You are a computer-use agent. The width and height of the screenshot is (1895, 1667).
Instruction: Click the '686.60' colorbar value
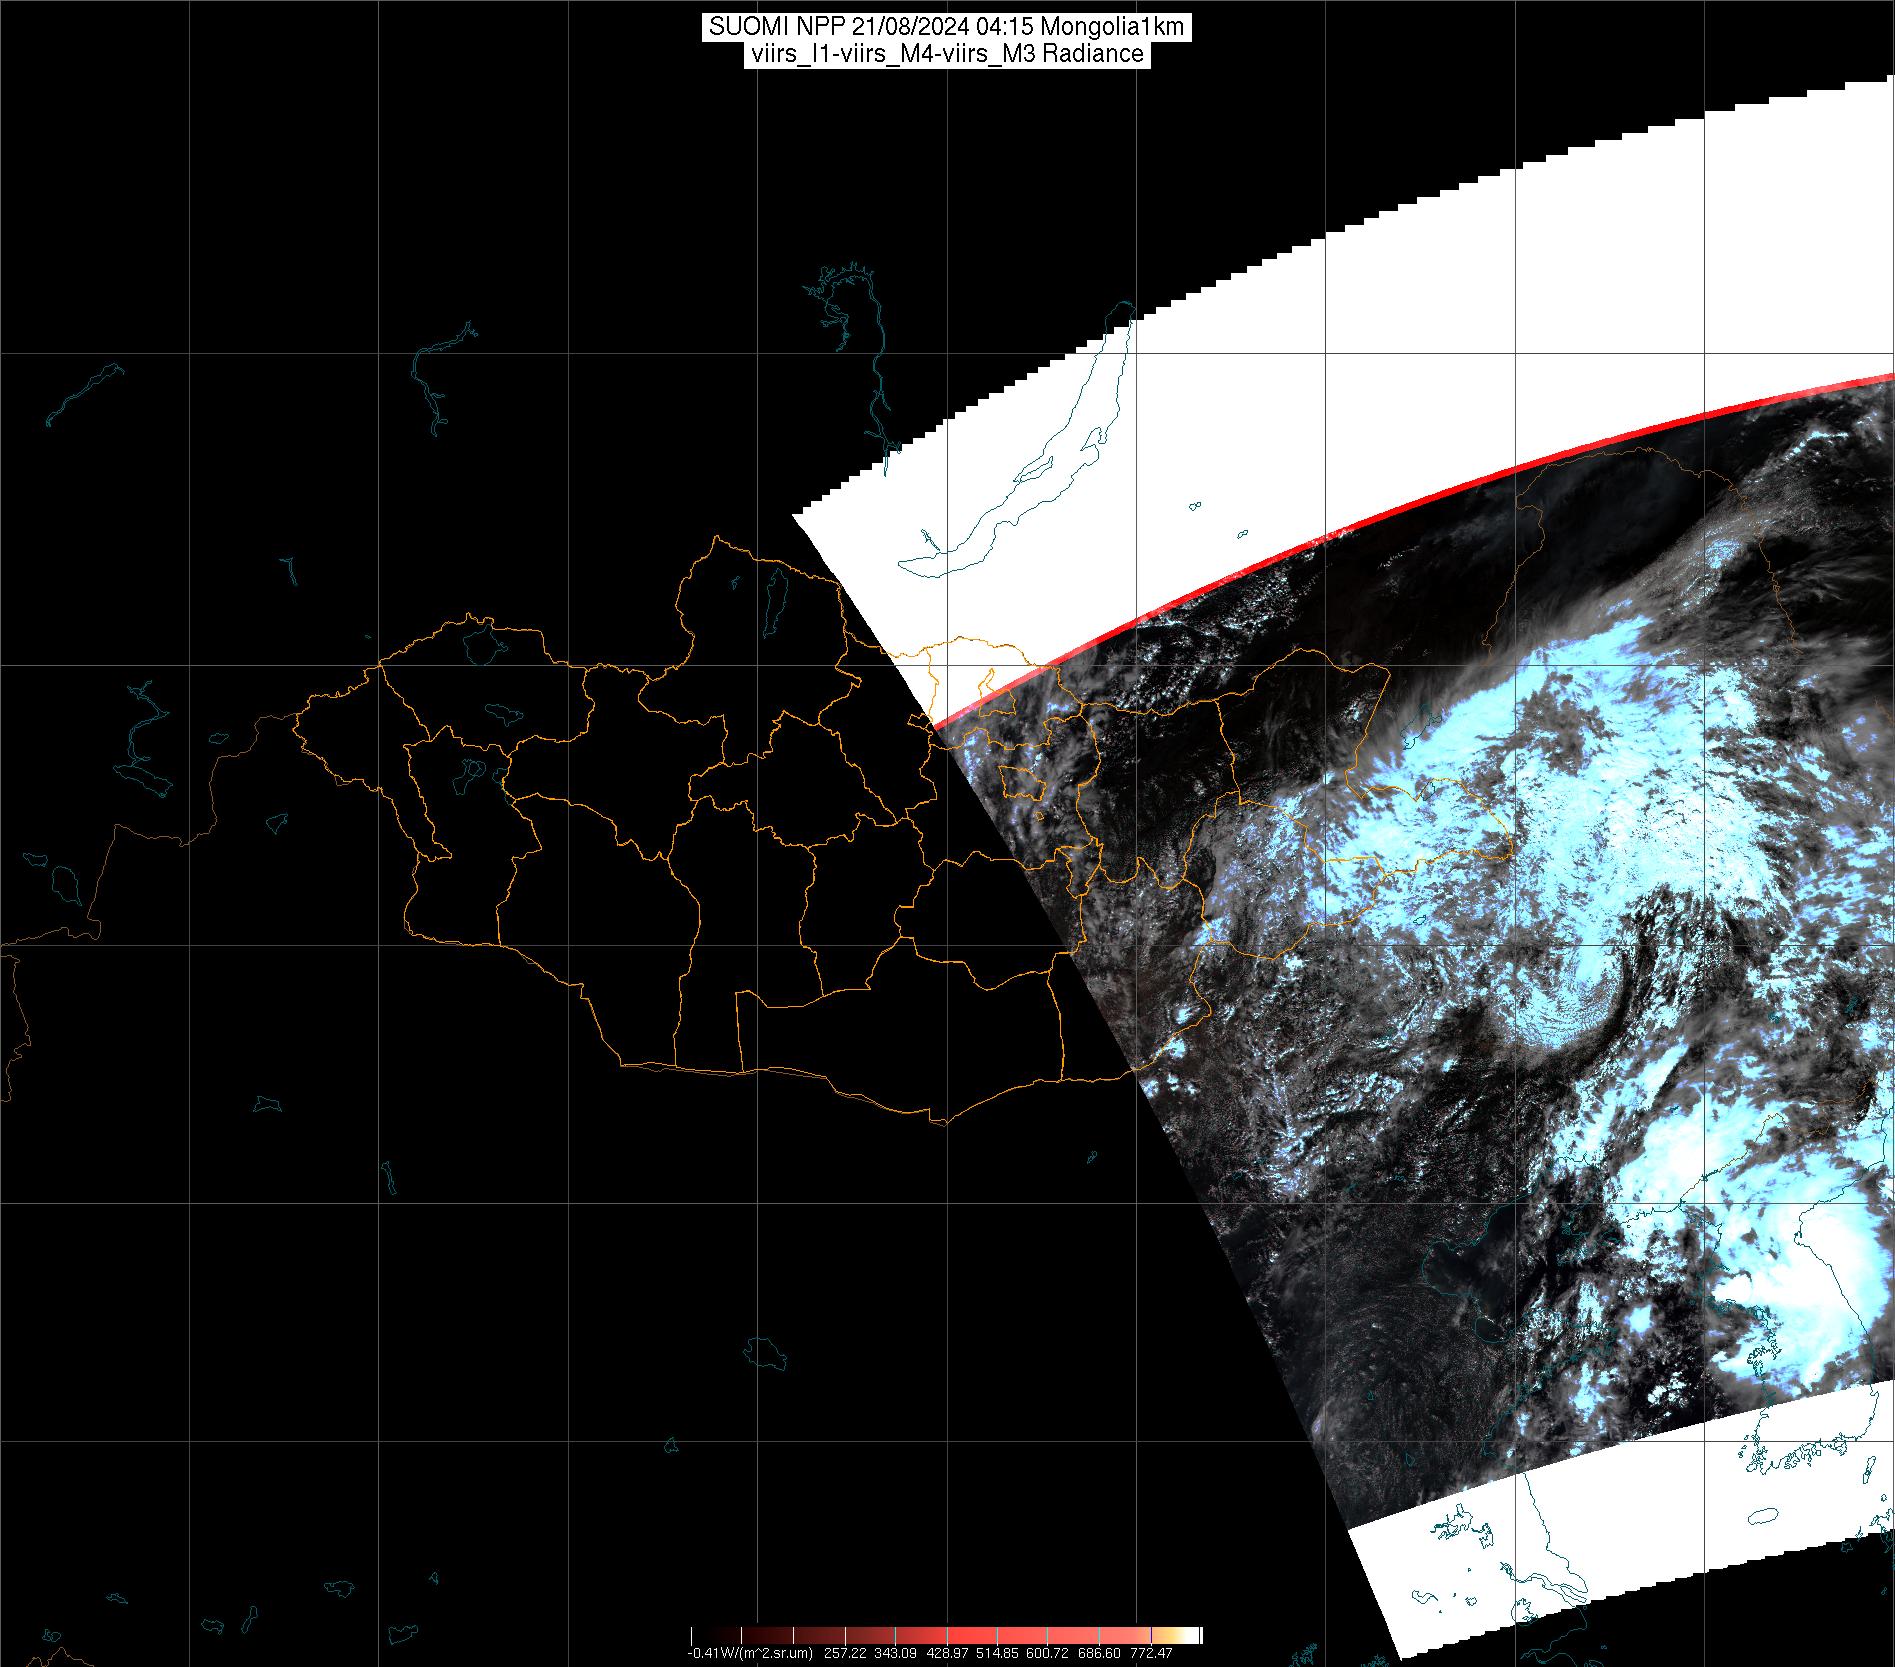tap(1098, 1653)
